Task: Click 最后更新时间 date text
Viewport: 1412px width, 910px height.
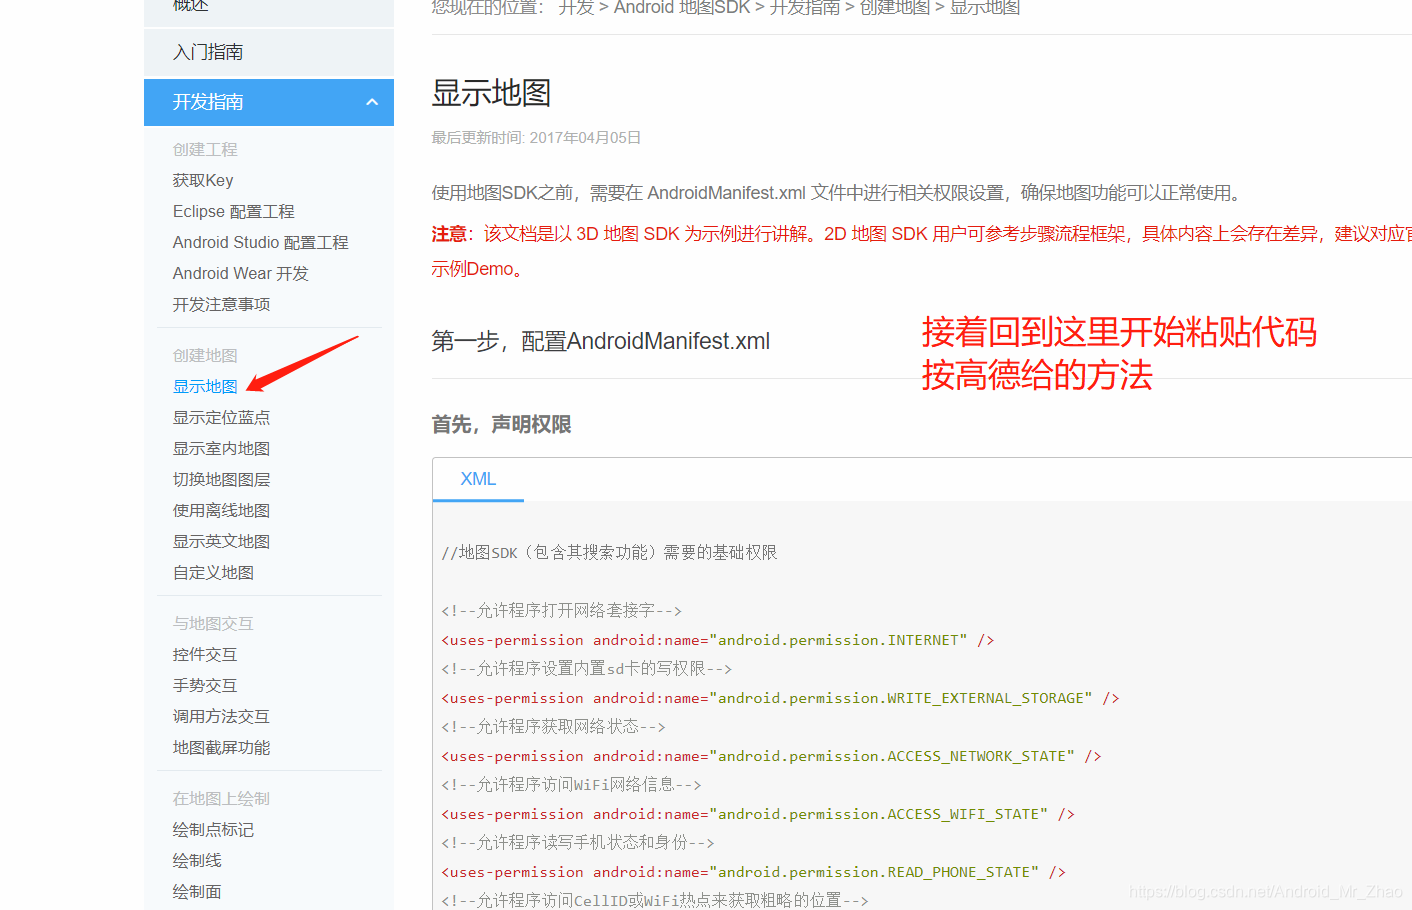Action: [536, 137]
